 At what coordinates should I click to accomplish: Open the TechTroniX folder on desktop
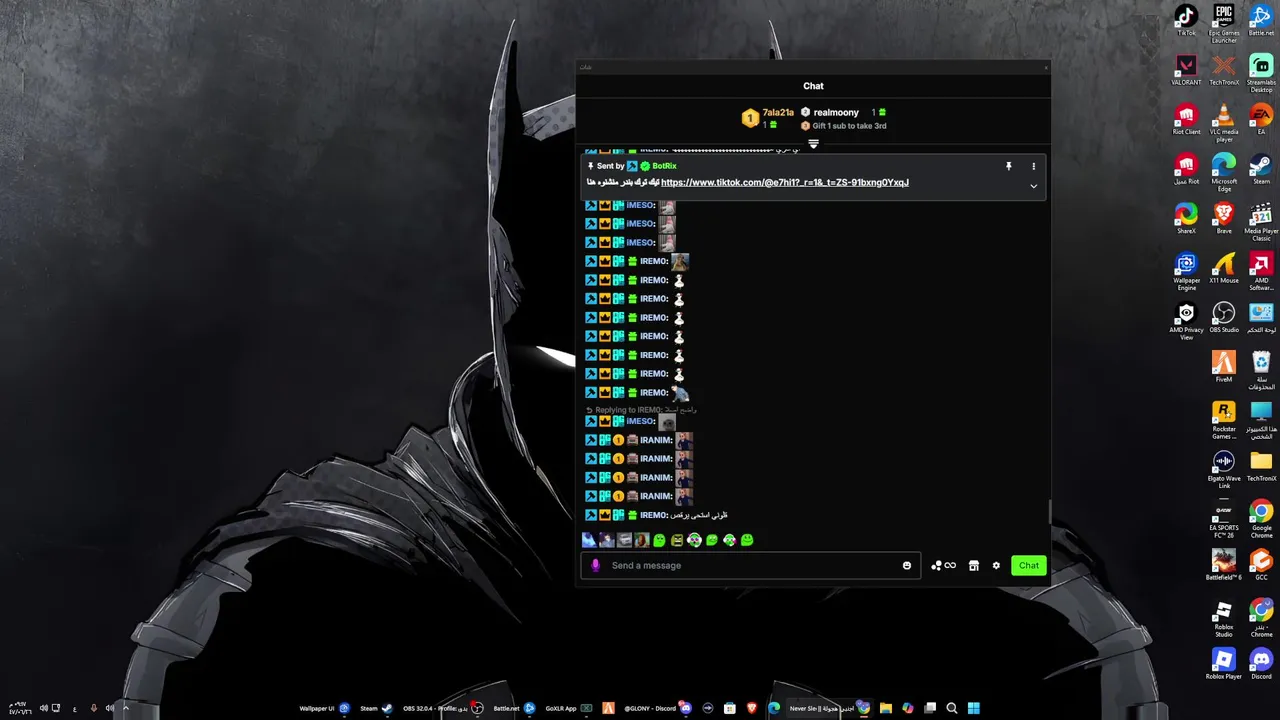1261,466
